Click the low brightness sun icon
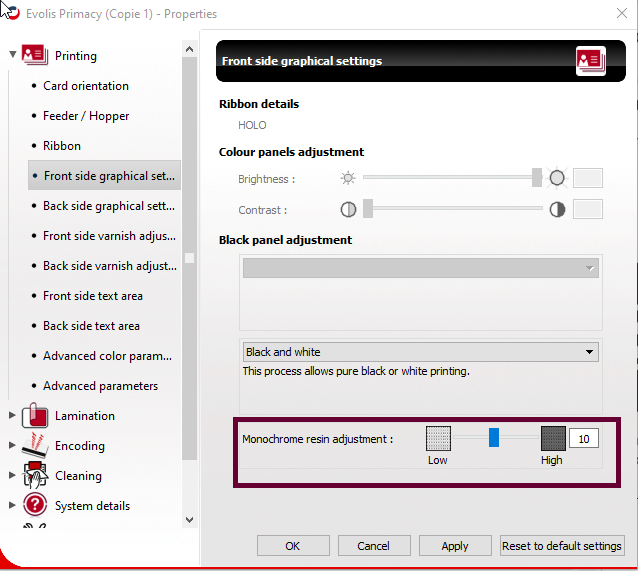Screen dimensions: 638x571 tap(348, 178)
